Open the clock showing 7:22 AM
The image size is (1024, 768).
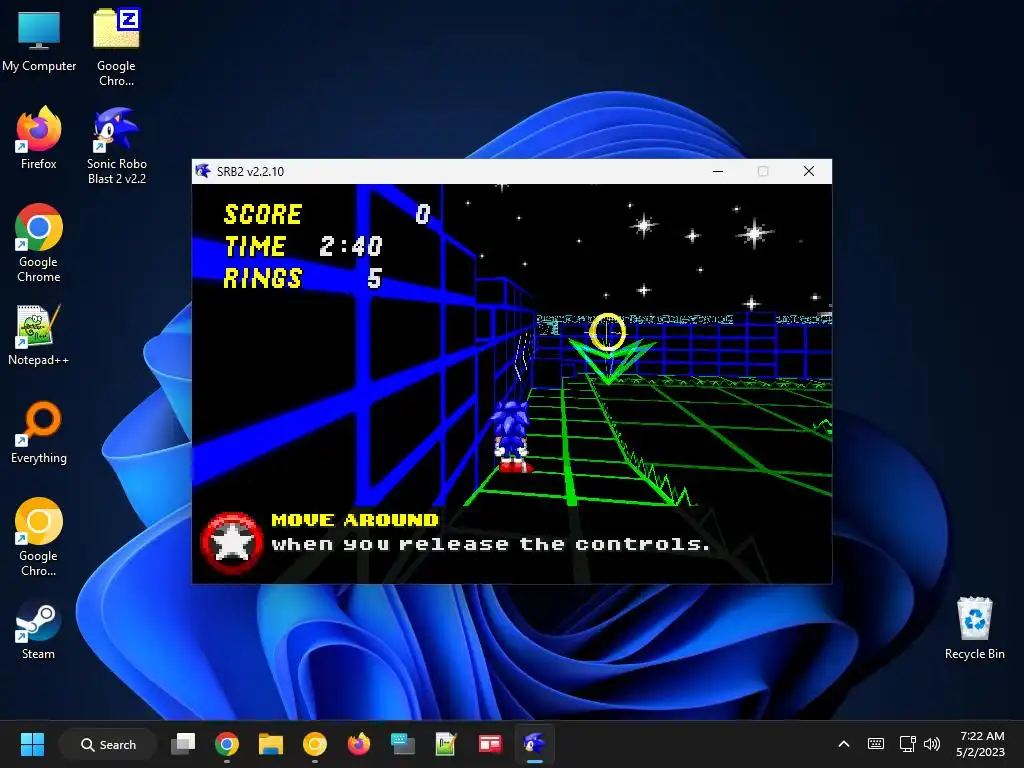pyautogui.click(x=981, y=744)
